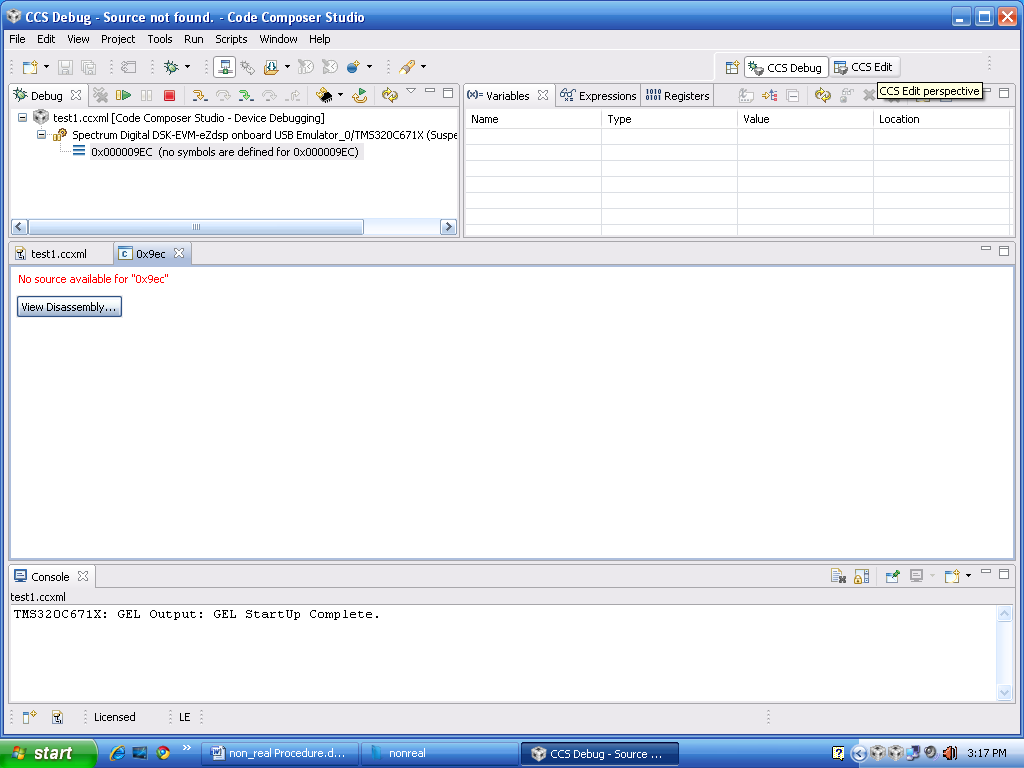
Task: Open the File menu
Action: pyautogui.click(x=17, y=39)
